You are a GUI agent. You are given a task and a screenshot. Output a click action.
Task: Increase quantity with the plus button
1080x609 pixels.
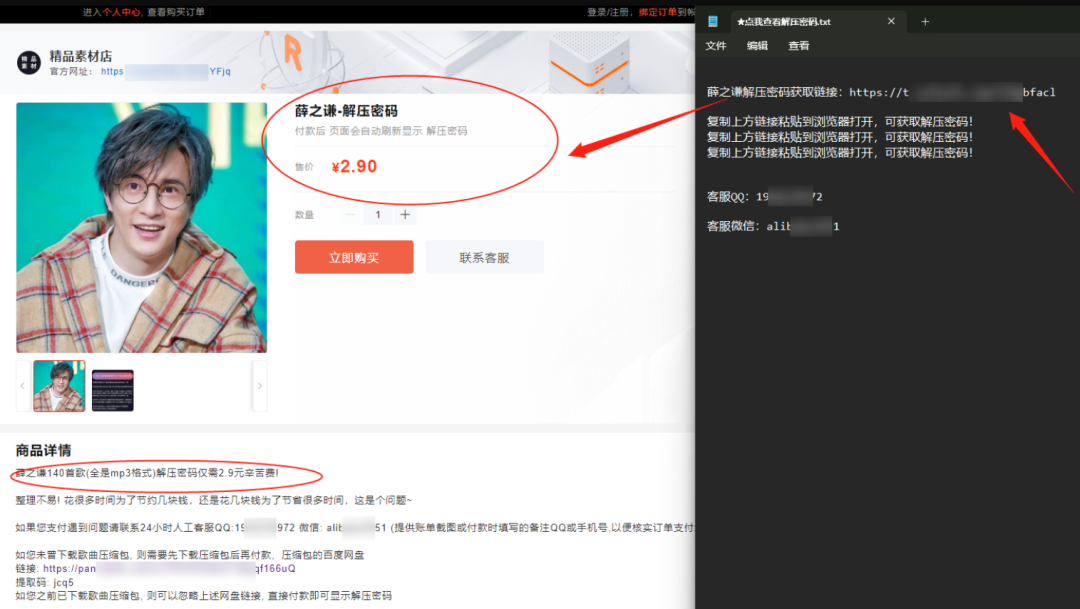(x=405, y=215)
